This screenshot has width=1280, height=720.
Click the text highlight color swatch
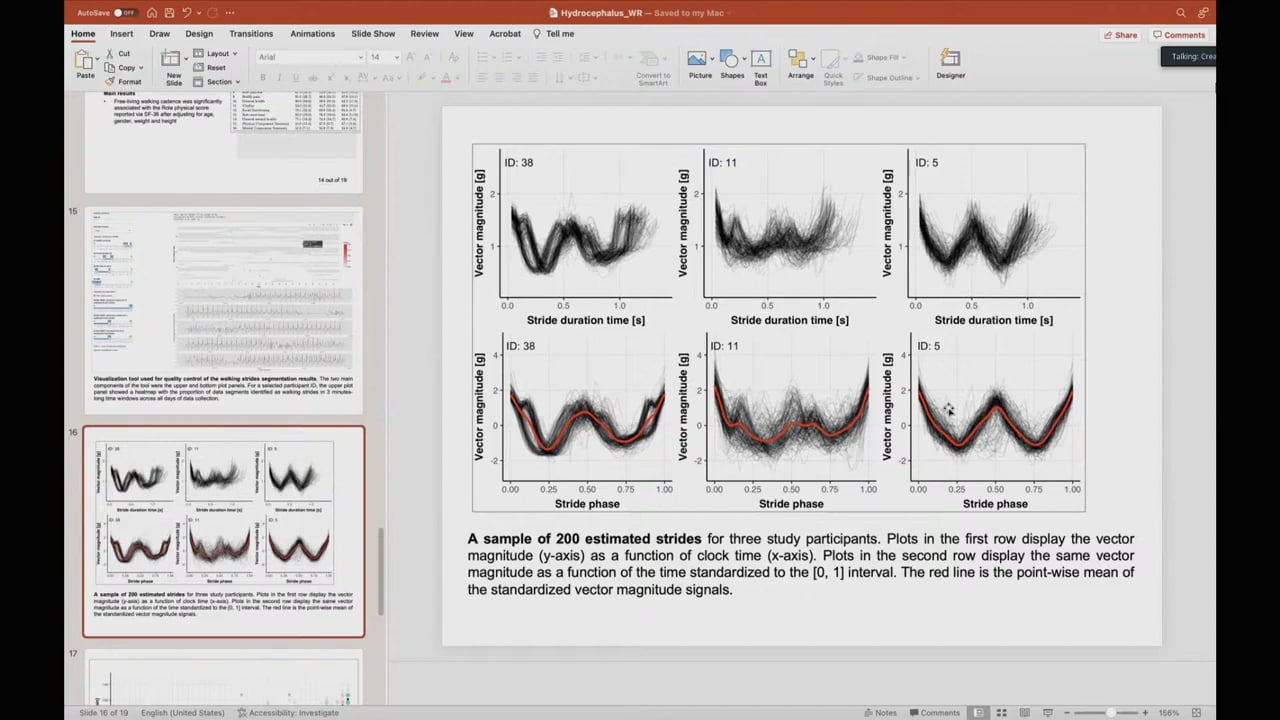[x=422, y=77]
